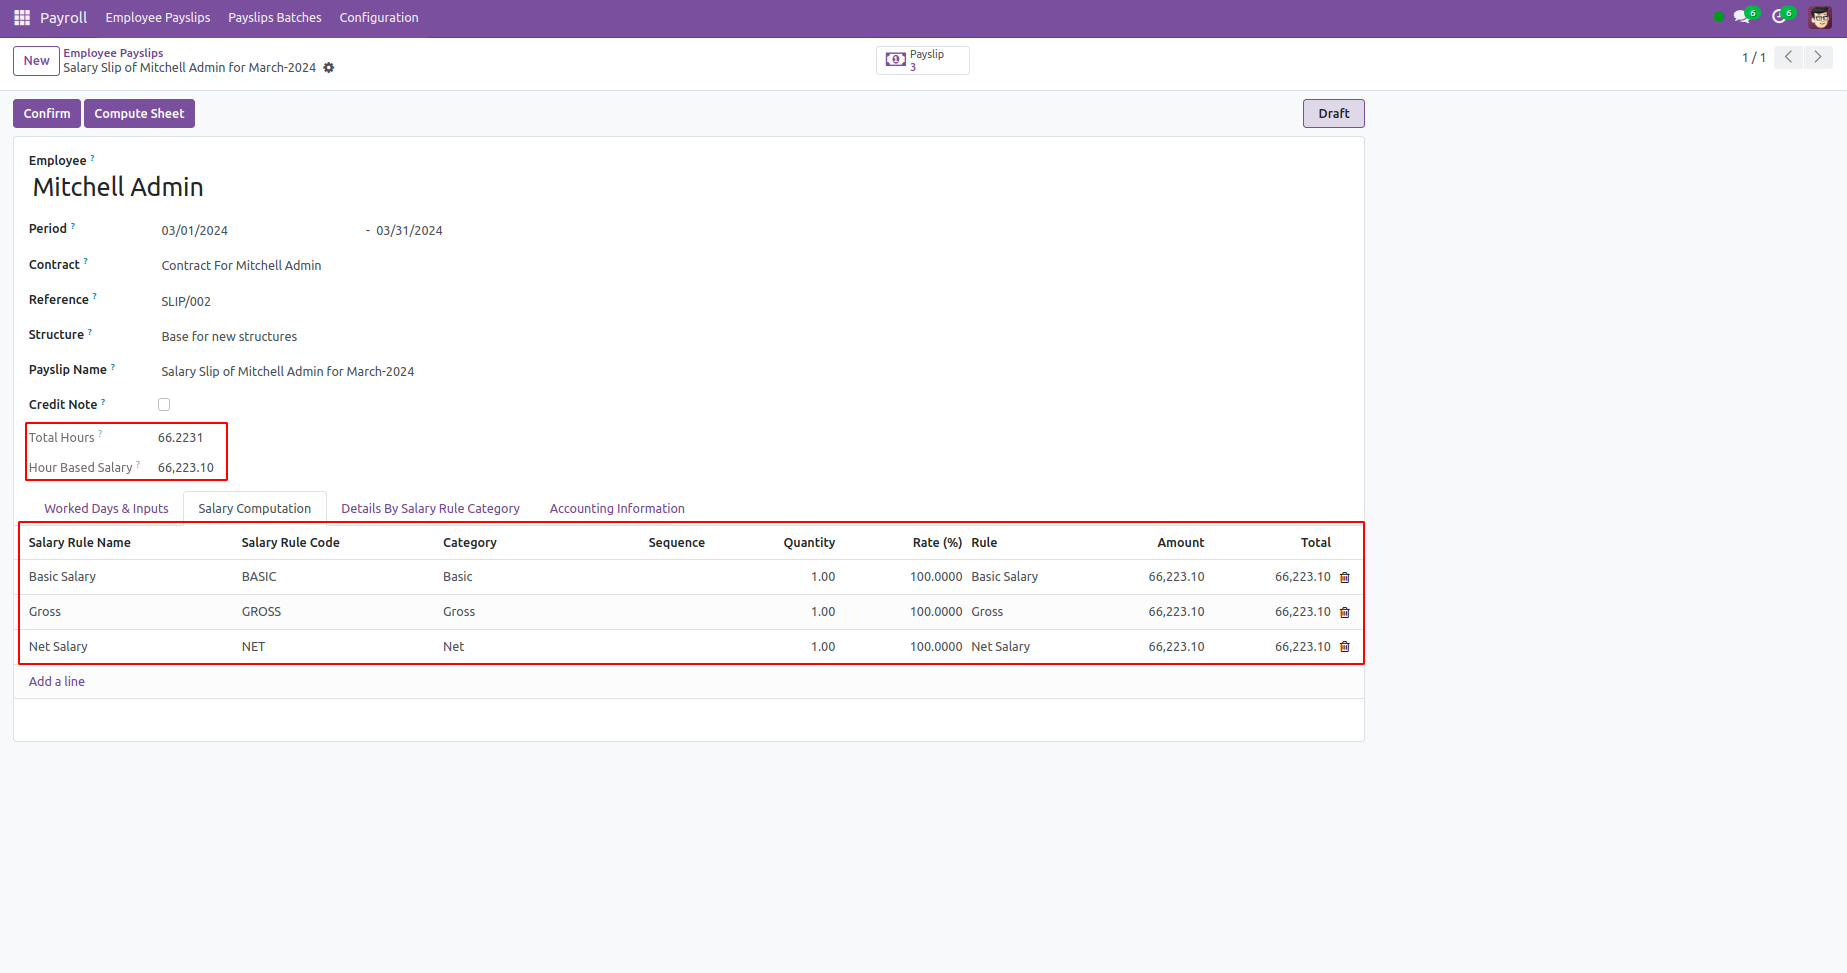Screen dimensions: 1847x973
Task: Open Details By Salary Rule Category tab
Action: [430, 509]
